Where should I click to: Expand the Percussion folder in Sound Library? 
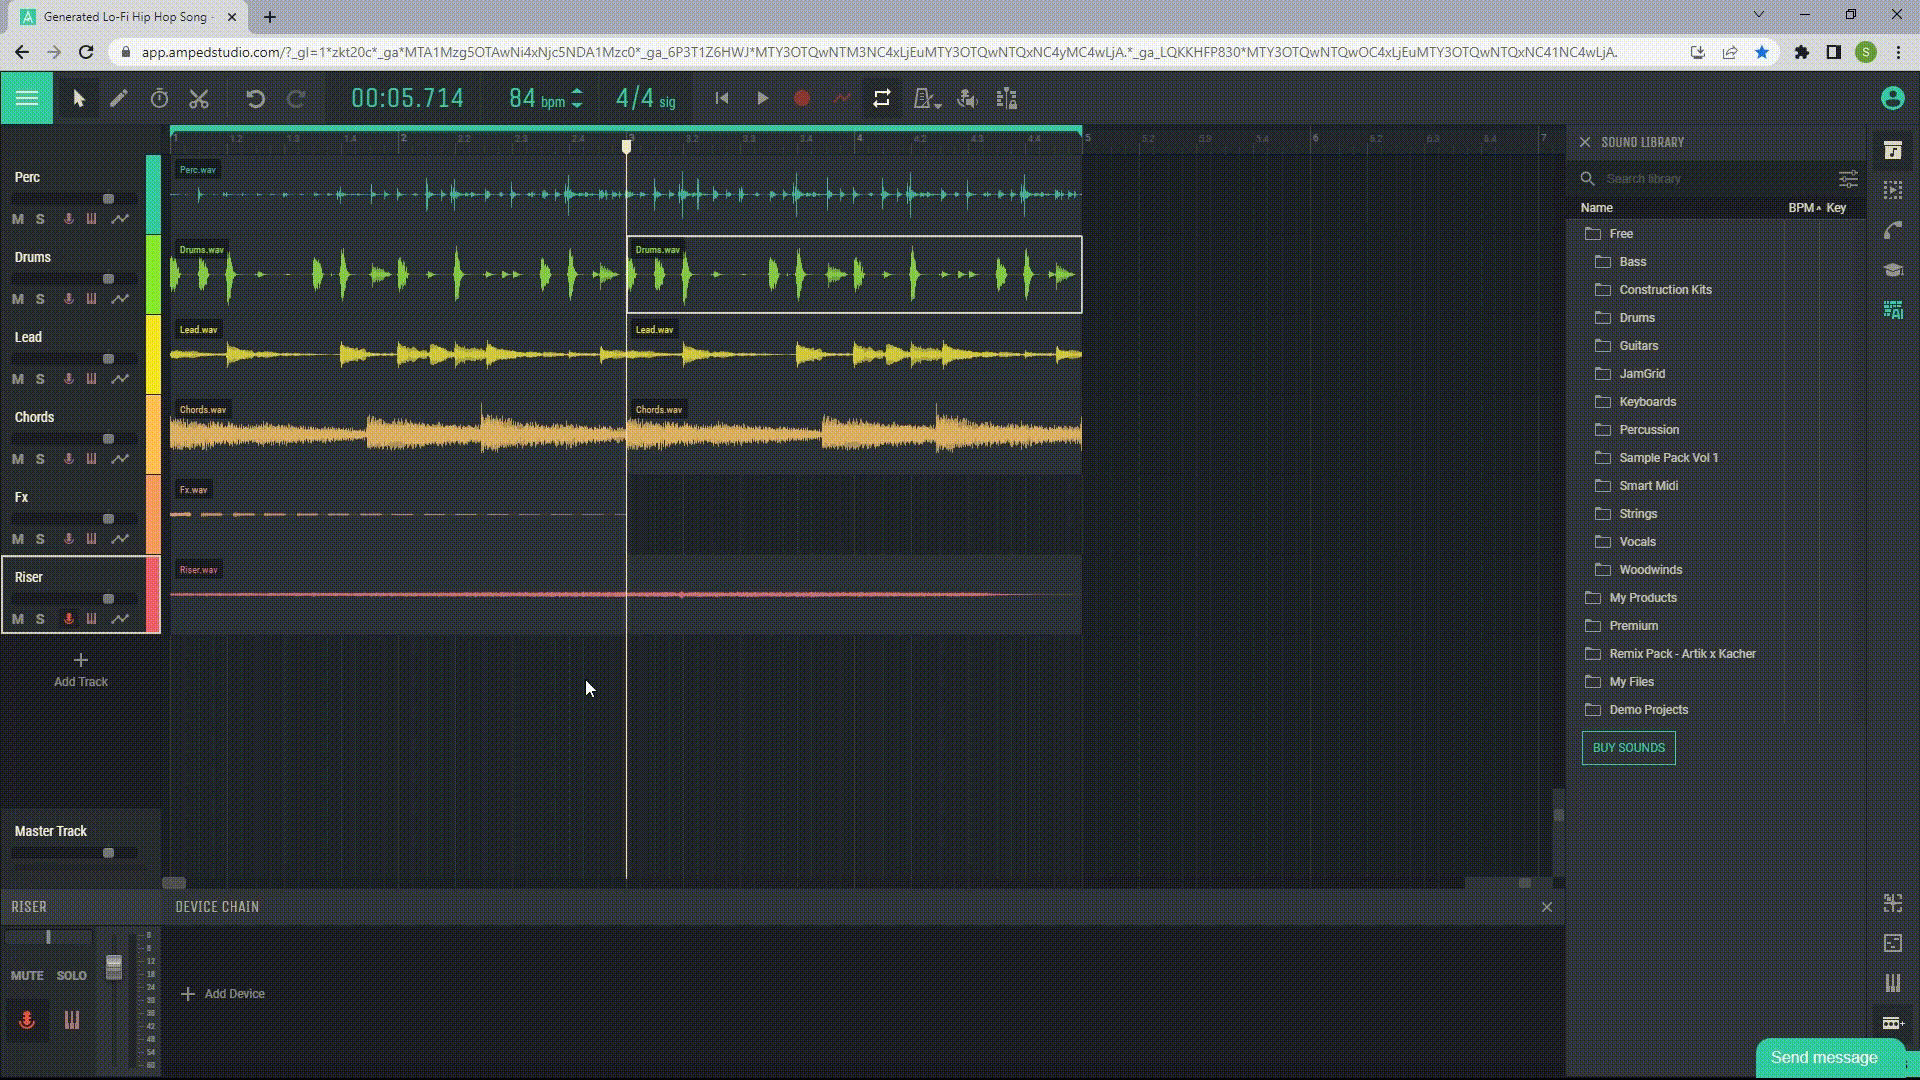(1650, 429)
